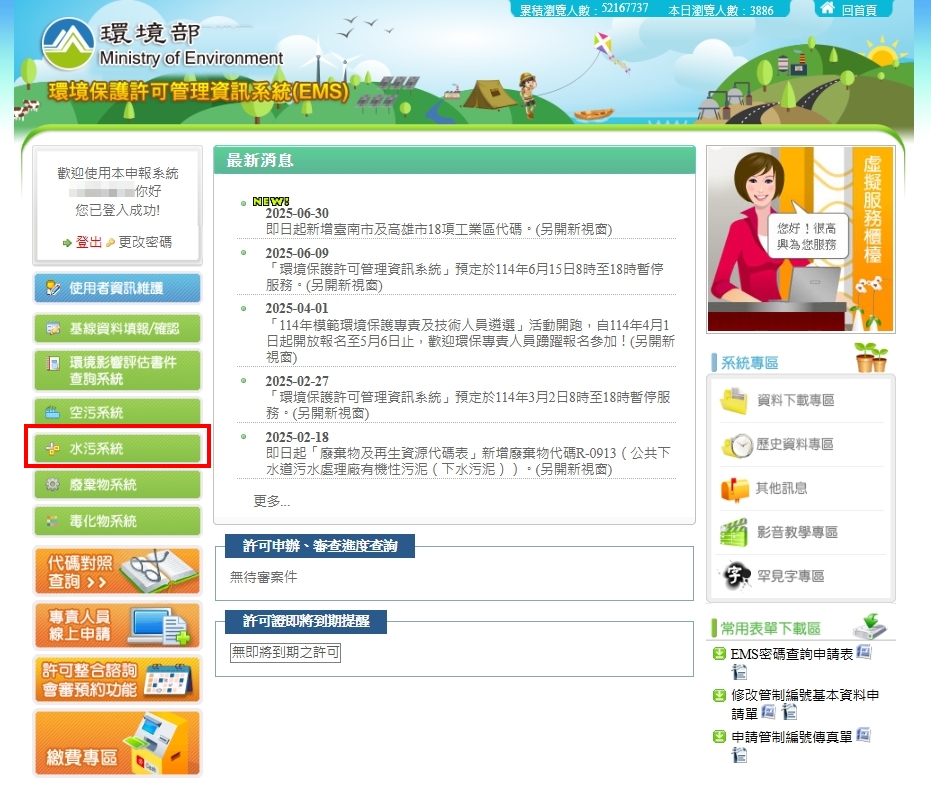Click the 專責人員線上申請 banner button

click(x=117, y=625)
